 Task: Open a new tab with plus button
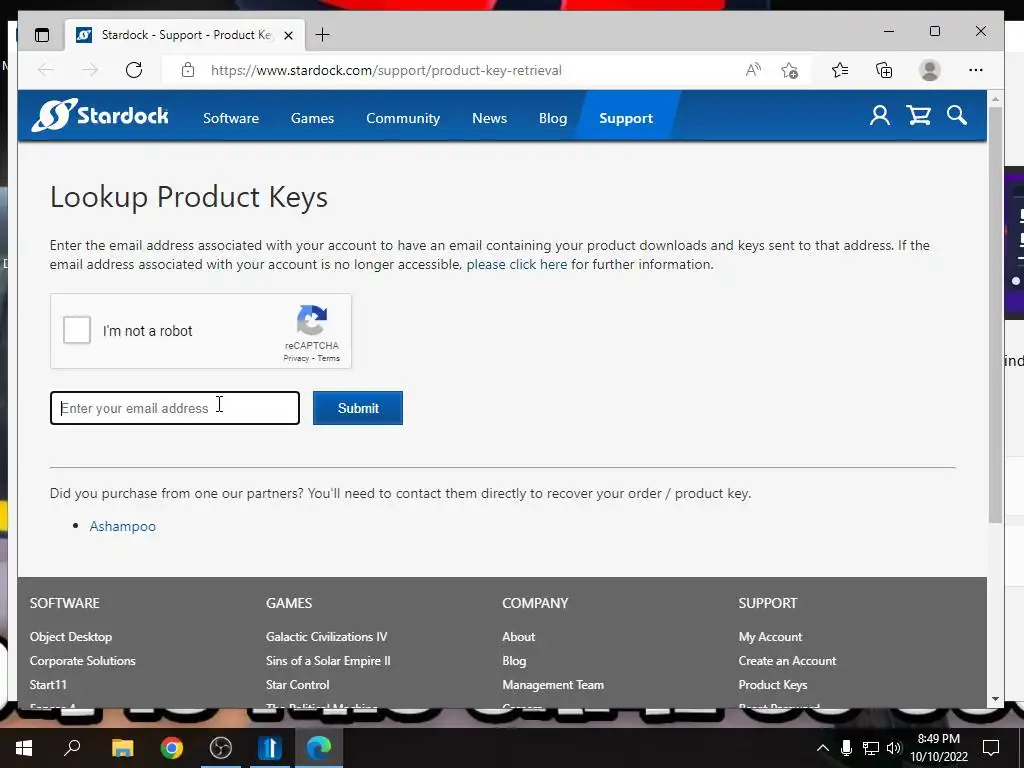tap(323, 35)
